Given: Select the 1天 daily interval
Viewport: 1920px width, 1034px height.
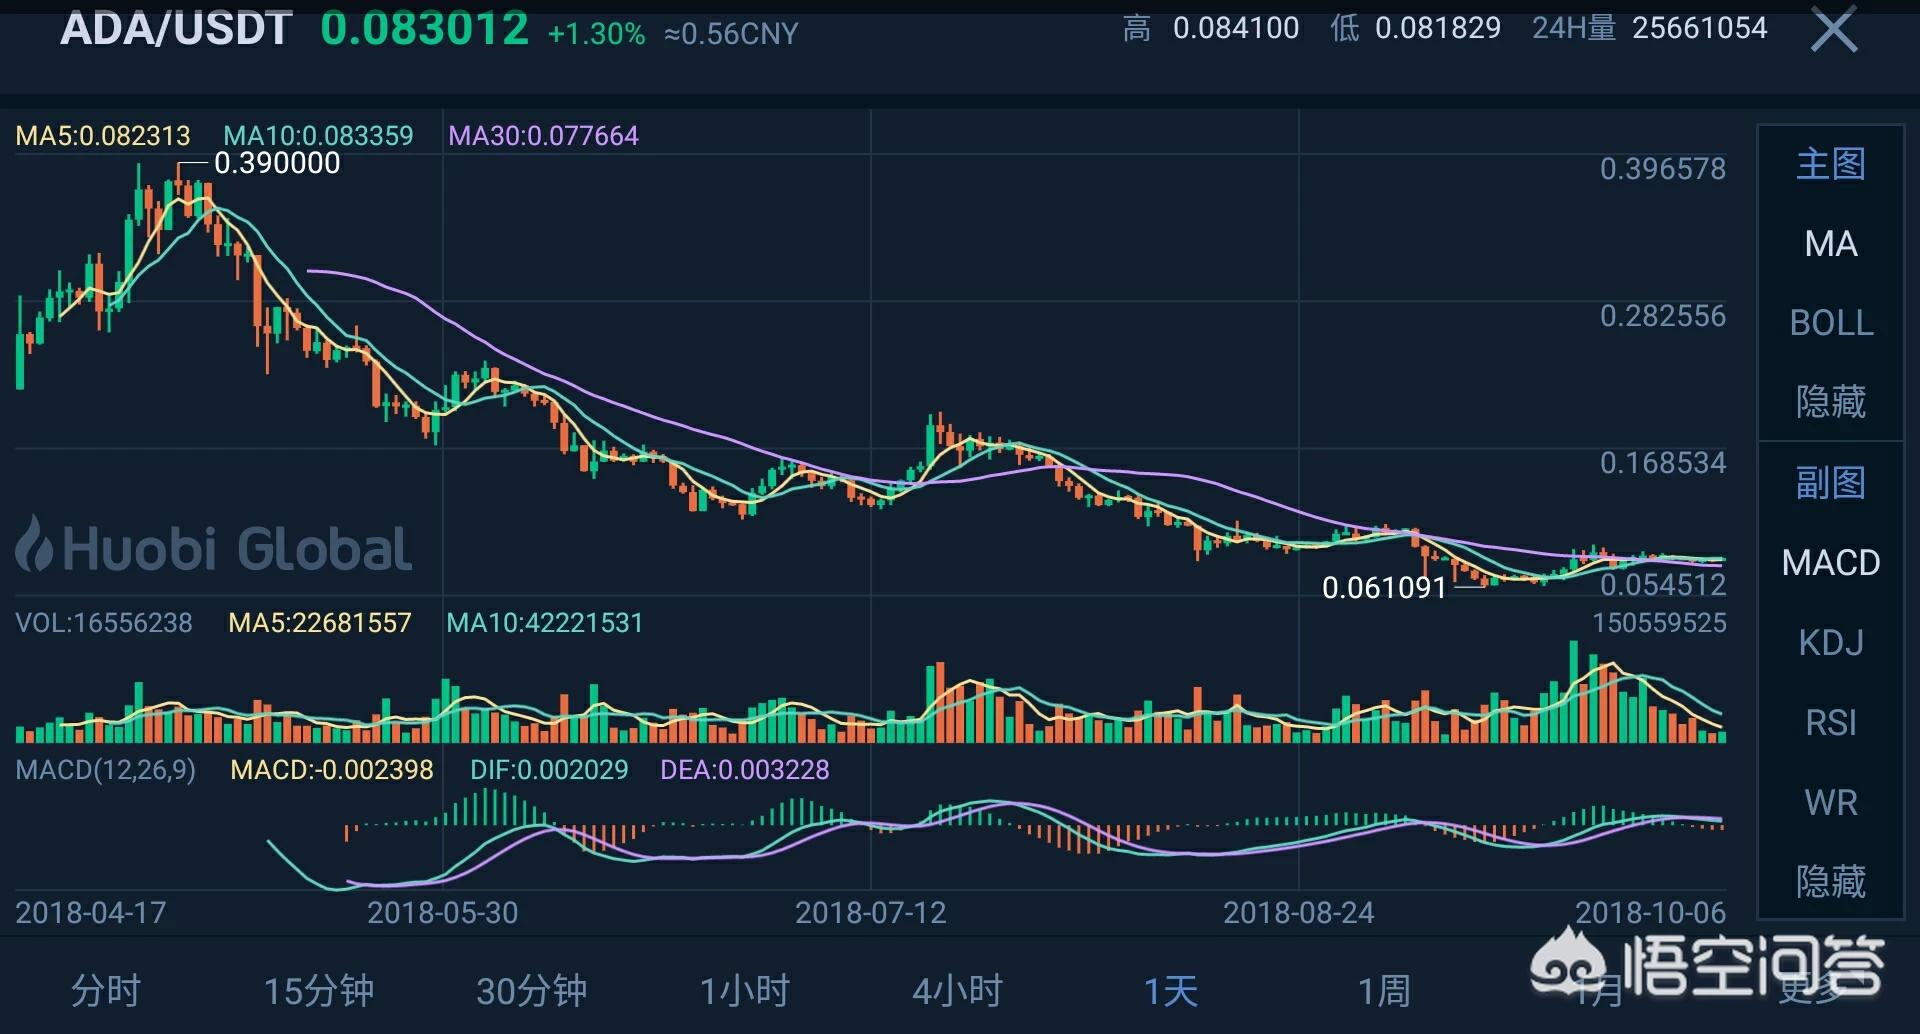Looking at the screenshot, I should coord(1170,991).
